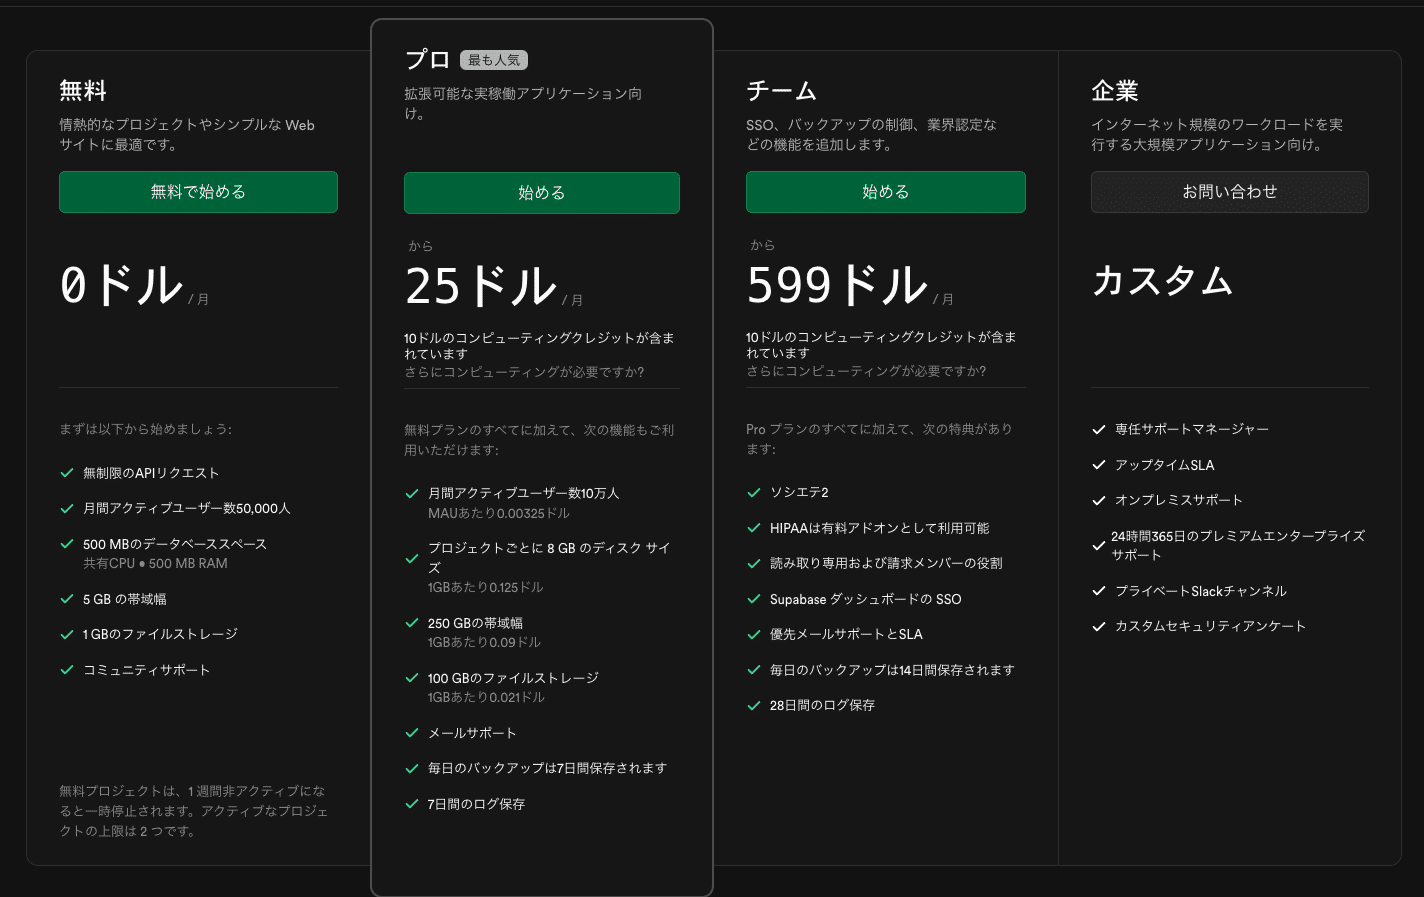Image resolution: width=1424 pixels, height=897 pixels.
Task: Click checkmark beside プライベートSlackチャンネル
Action: 1099,591
